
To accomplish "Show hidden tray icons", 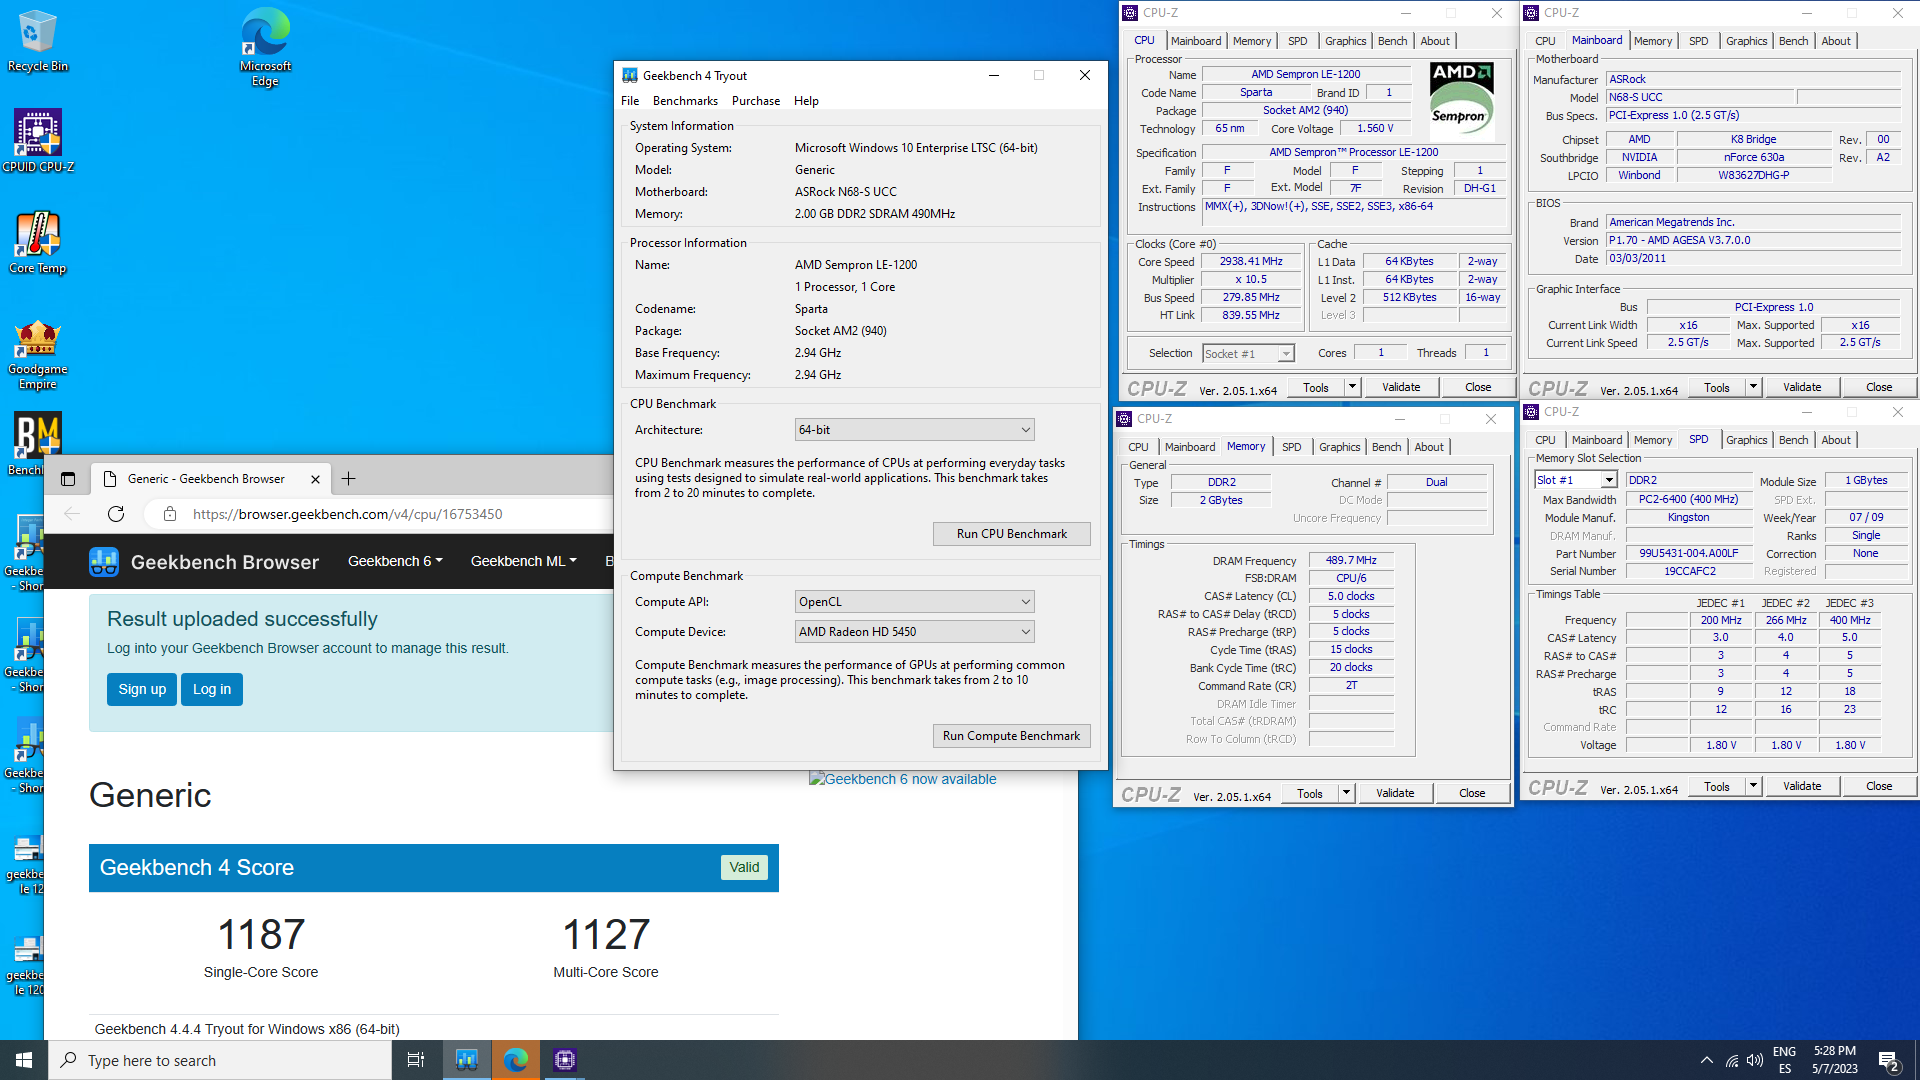I will click(x=1707, y=1060).
